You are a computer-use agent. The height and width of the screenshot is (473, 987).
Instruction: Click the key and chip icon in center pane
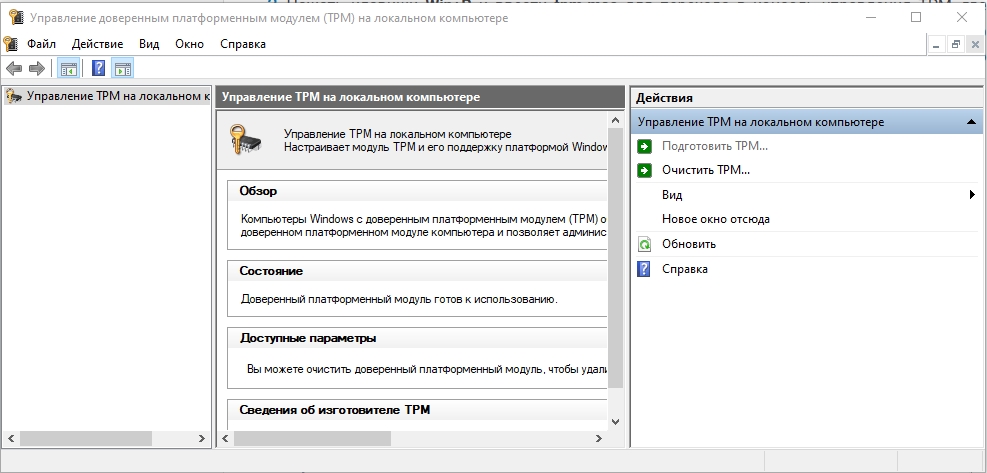click(x=245, y=139)
